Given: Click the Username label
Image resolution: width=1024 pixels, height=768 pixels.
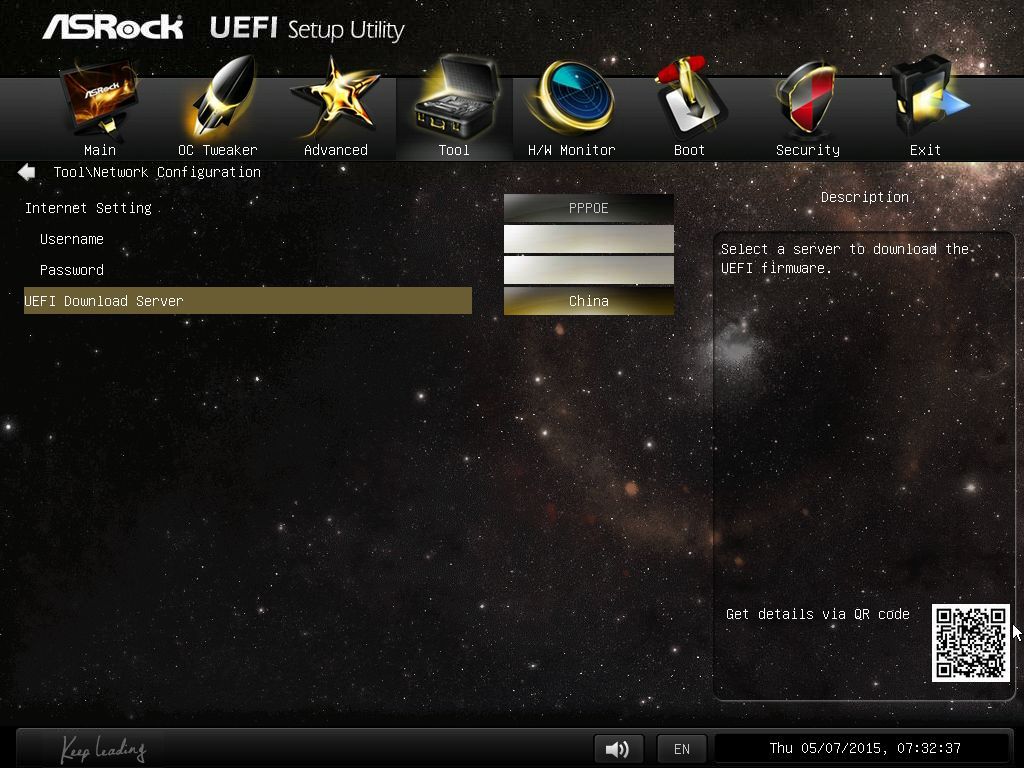Looking at the screenshot, I should tap(72, 239).
